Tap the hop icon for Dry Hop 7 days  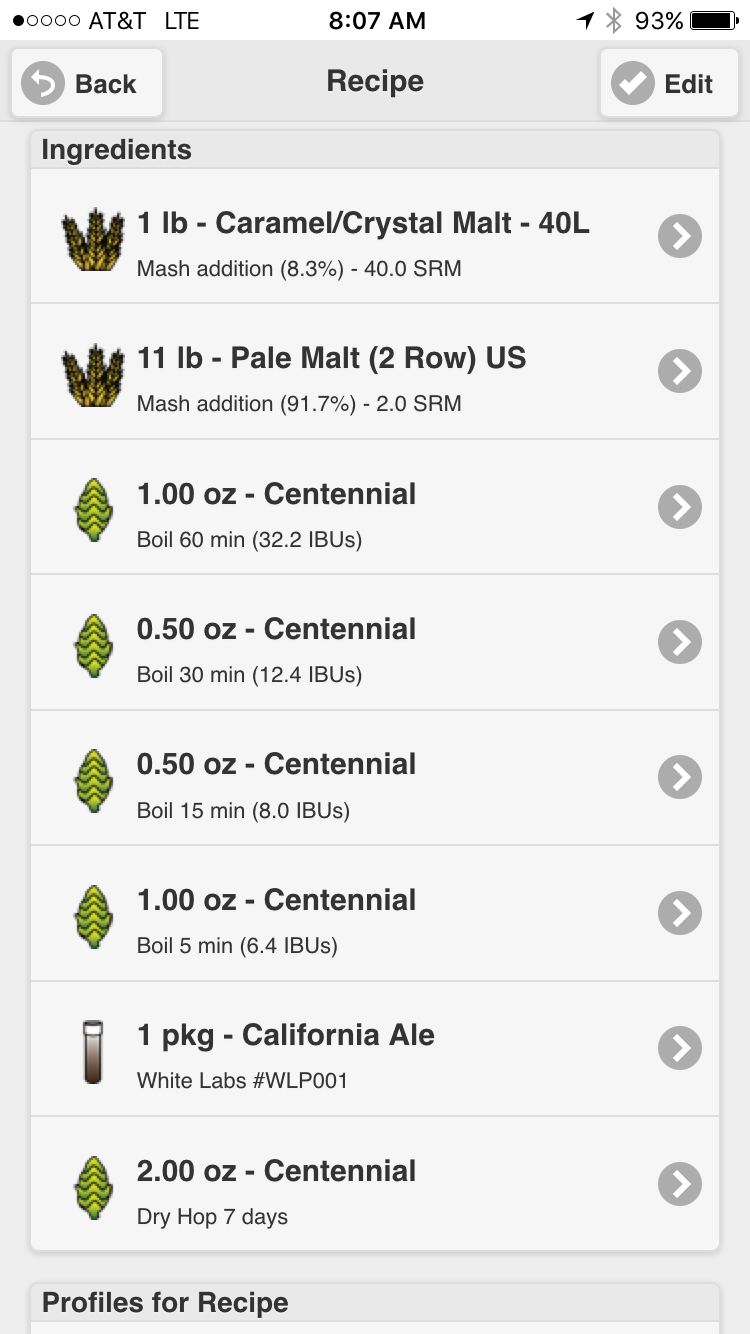93,1186
